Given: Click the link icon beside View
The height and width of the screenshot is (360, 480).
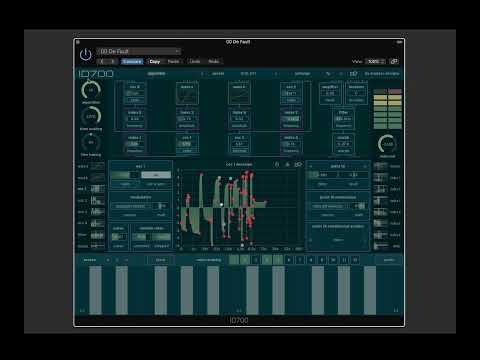Looking at the screenshot, I should tap(394, 62).
